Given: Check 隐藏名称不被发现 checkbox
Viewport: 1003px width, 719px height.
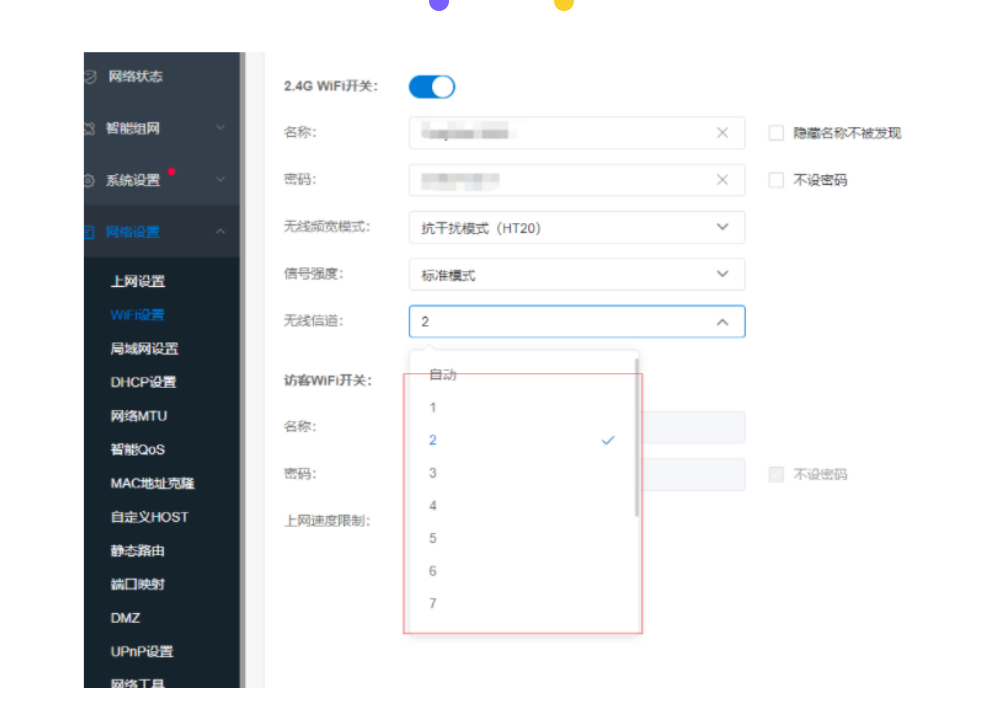Looking at the screenshot, I should [x=776, y=133].
